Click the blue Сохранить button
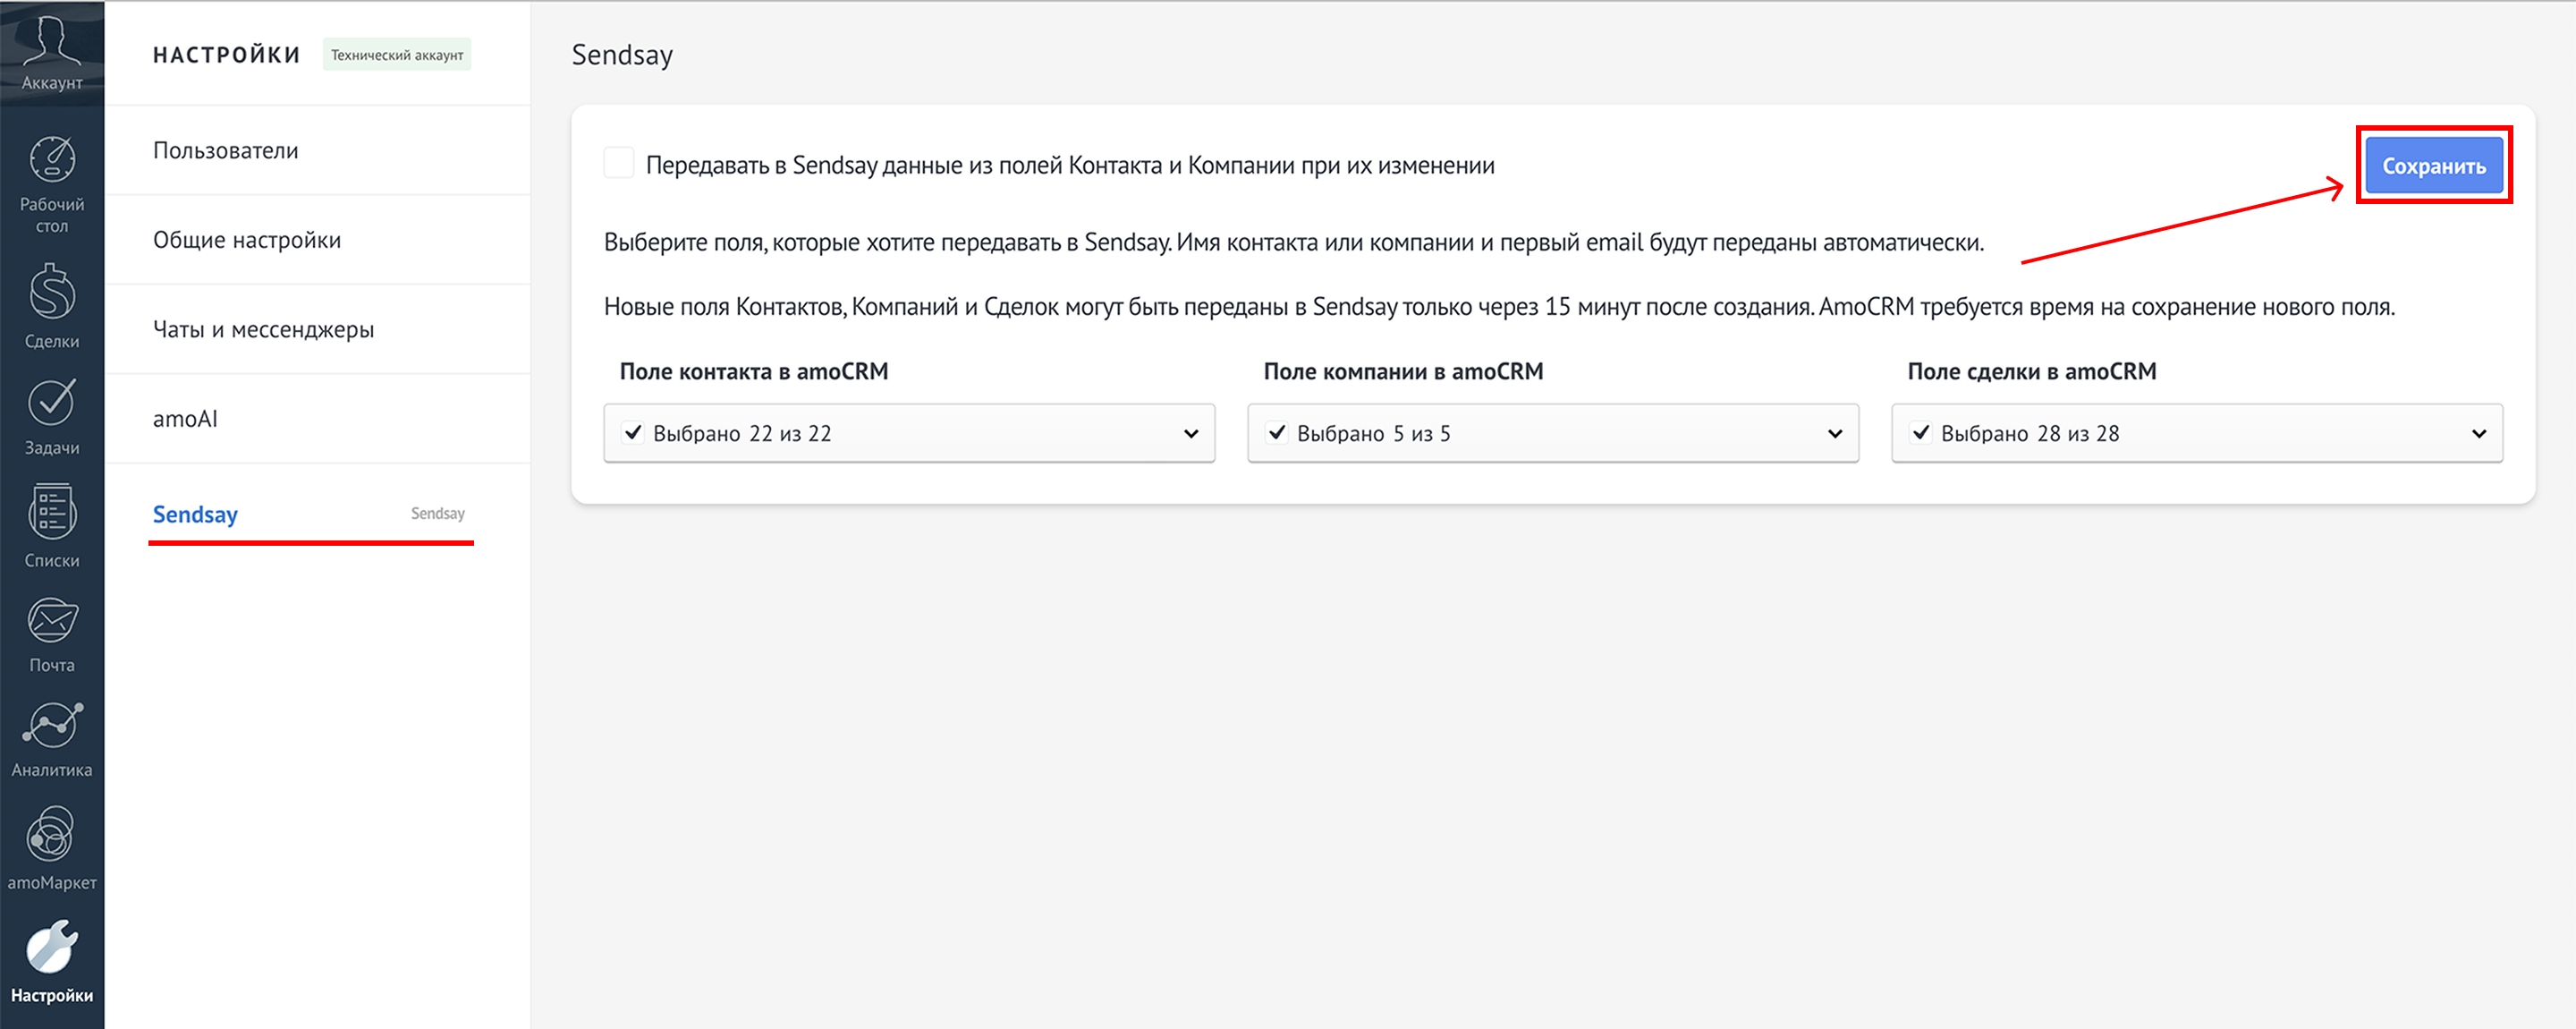The width and height of the screenshot is (2576, 1029). (2433, 166)
